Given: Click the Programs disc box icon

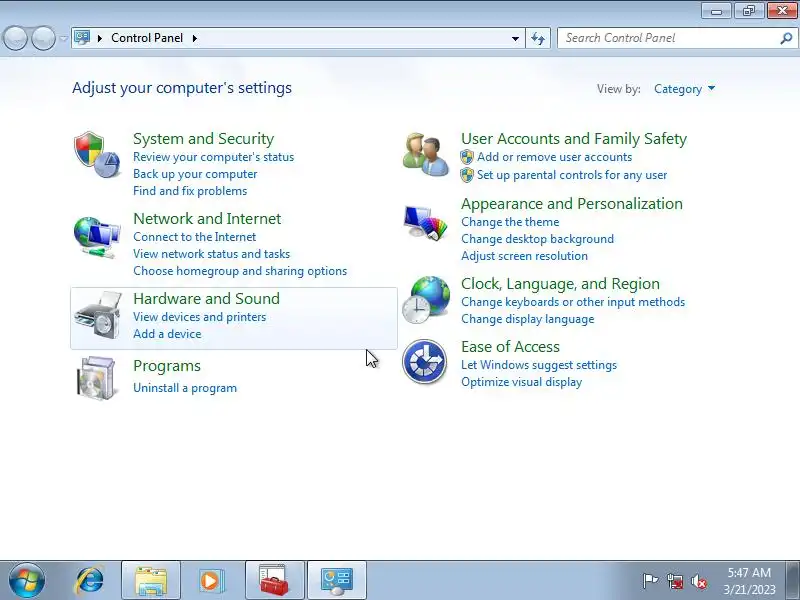Looking at the screenshot, I should pos(96,378).
